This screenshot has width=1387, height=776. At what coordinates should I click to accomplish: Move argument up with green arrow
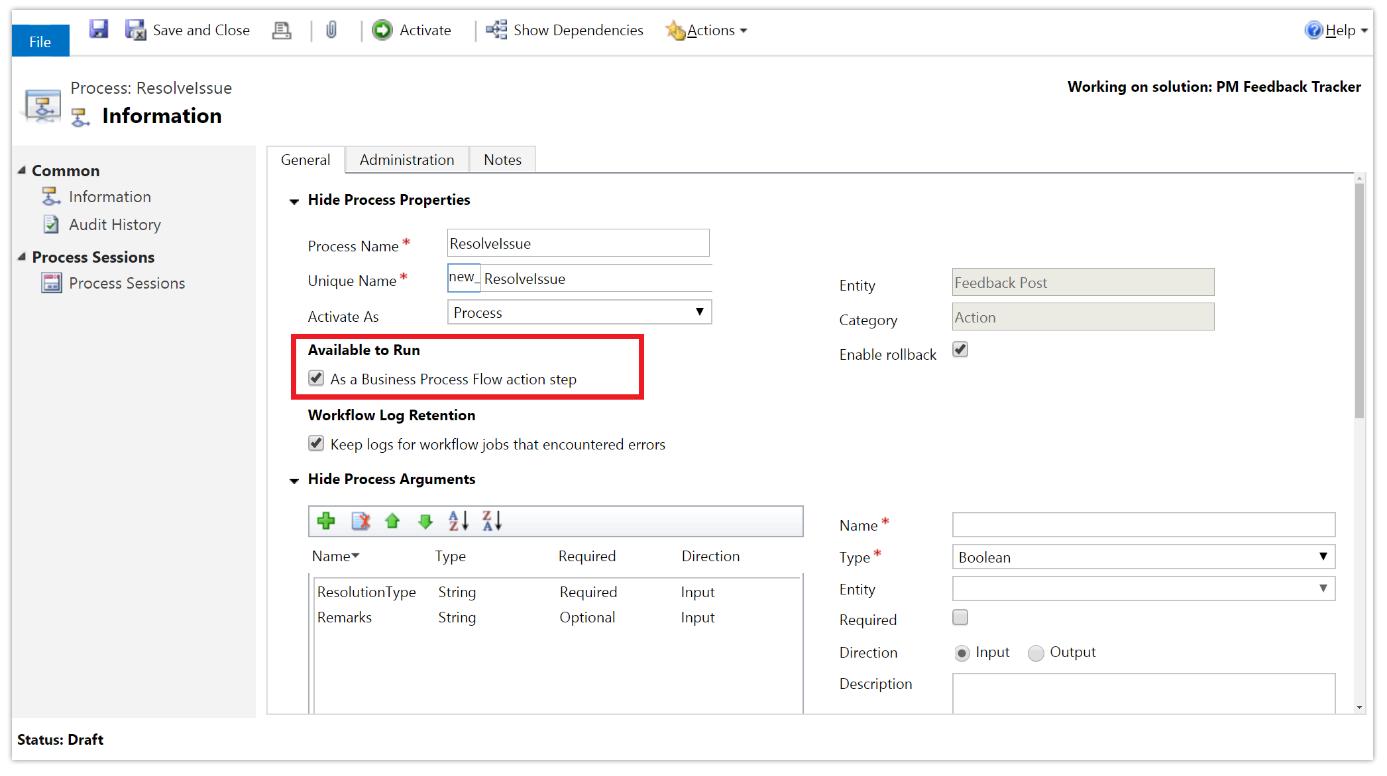[392, 521]
